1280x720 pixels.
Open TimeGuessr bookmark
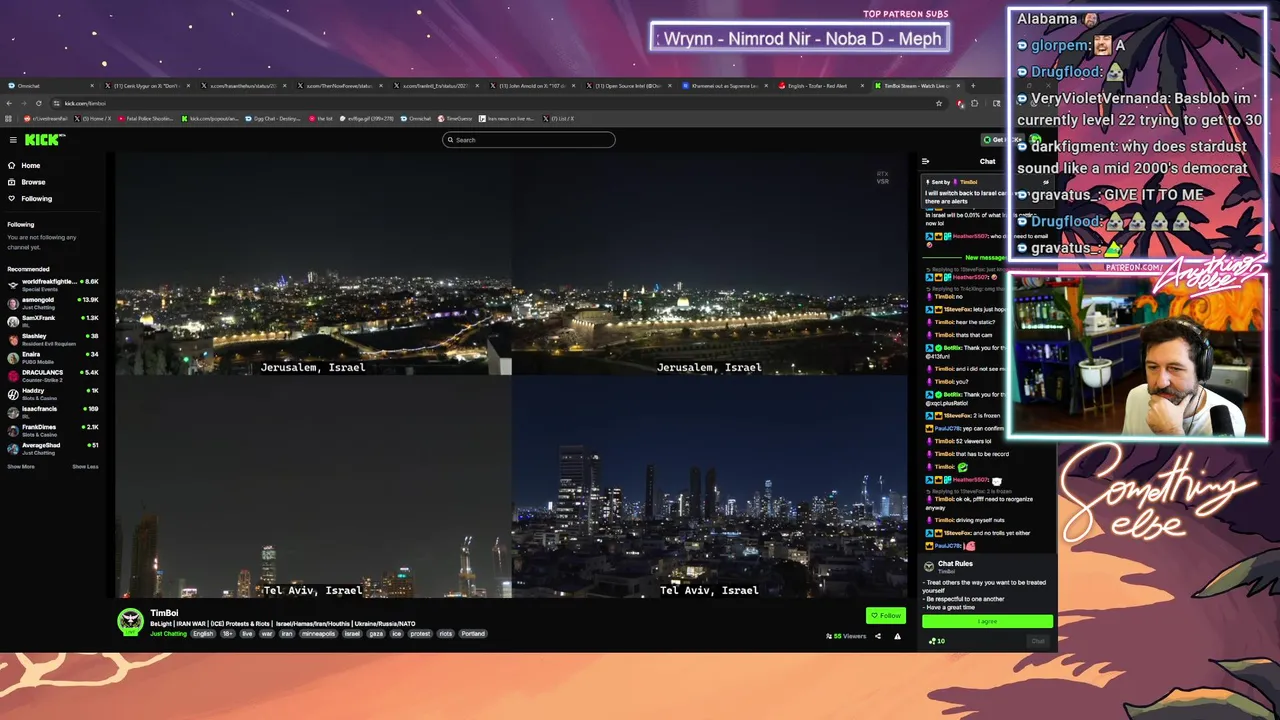click(x=455, y=118)
